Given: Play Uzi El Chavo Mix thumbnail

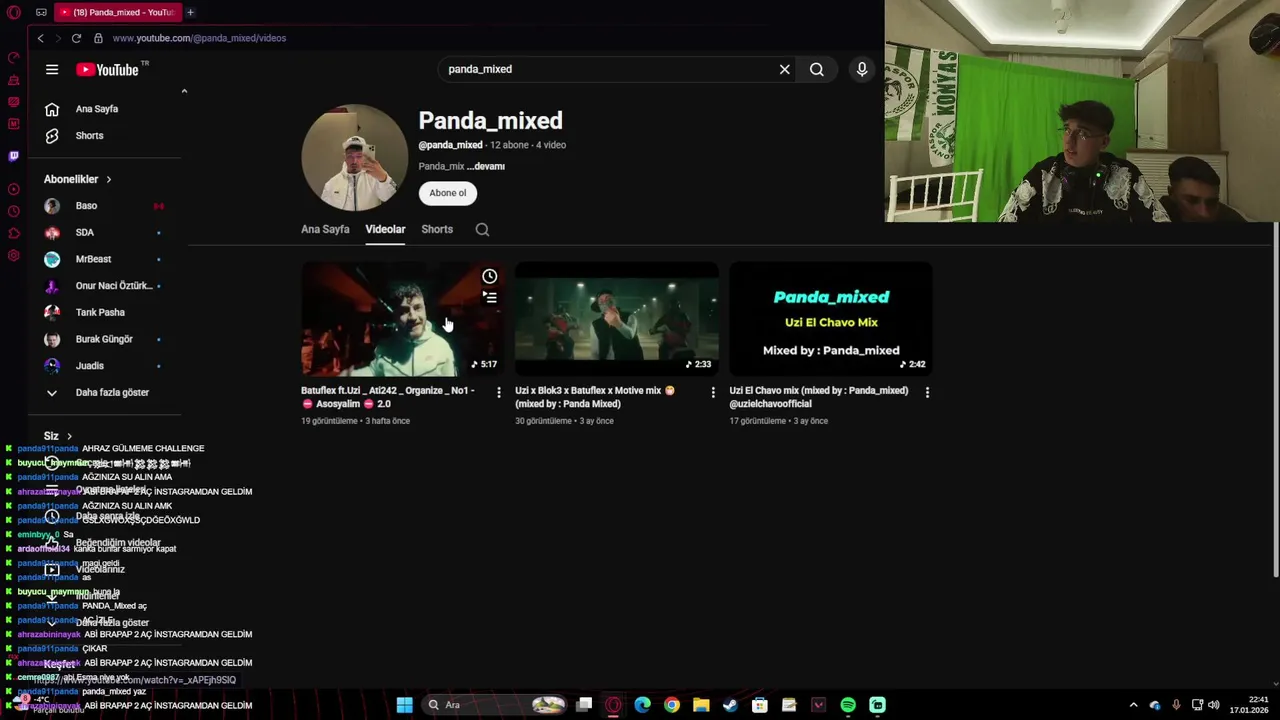Looking at the screenshot, I should coord(831,319).
